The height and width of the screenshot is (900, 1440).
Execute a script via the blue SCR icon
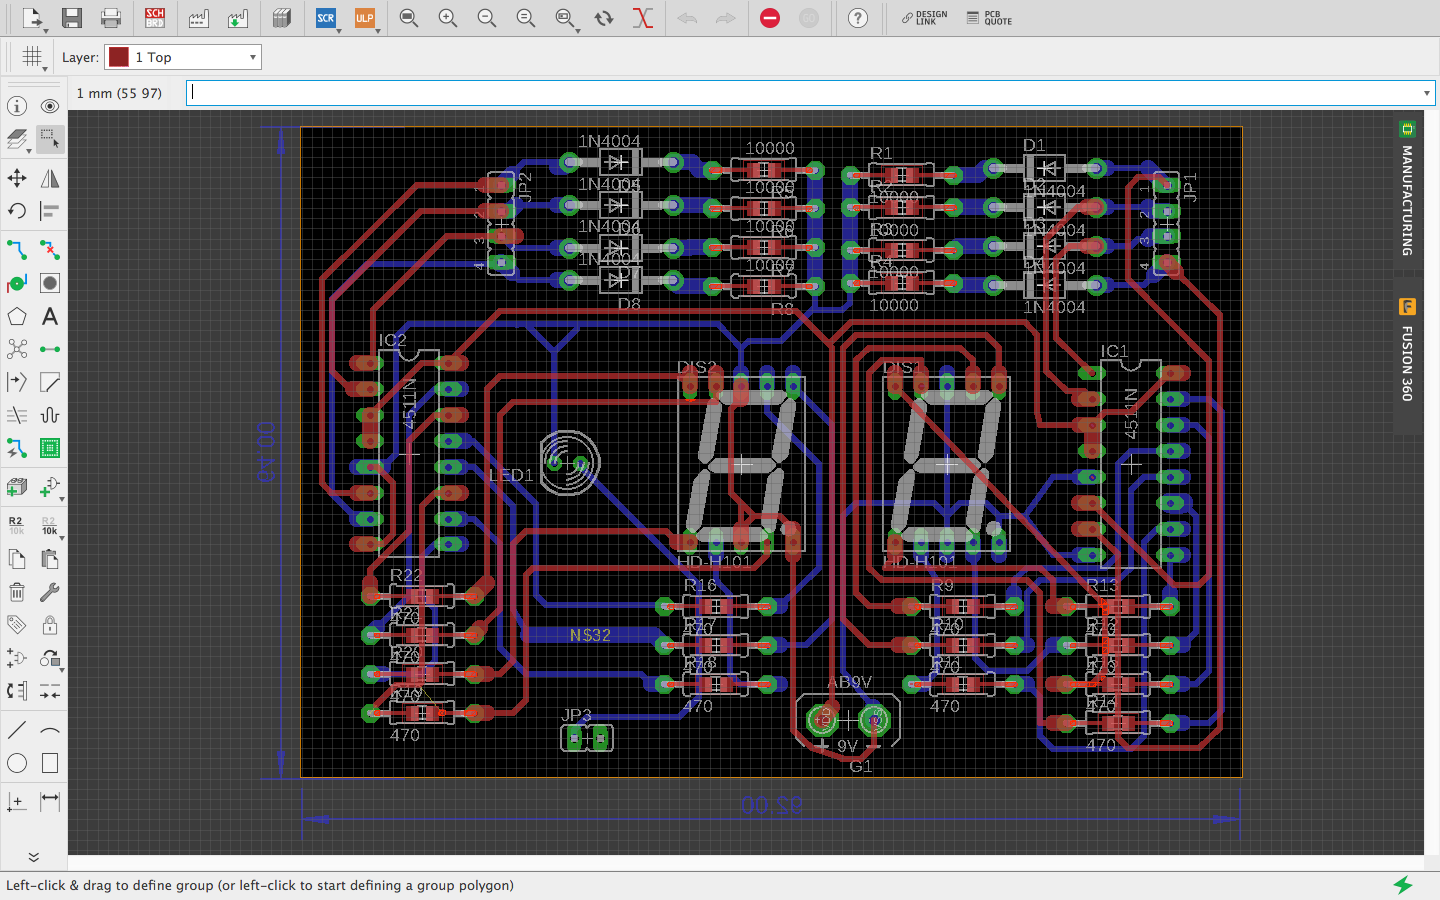[325, 17]
